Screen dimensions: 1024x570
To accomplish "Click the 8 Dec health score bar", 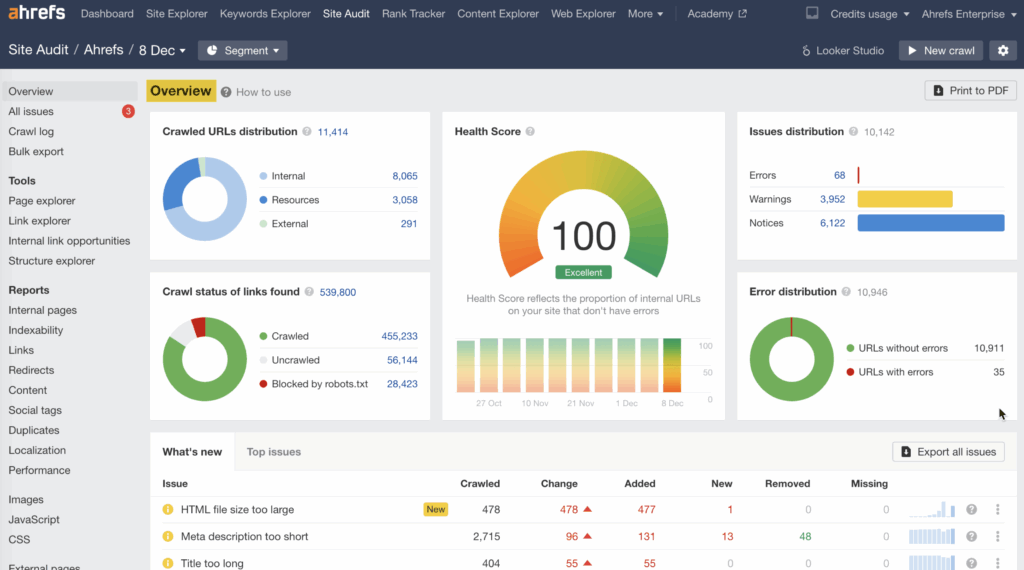I will coord(671,365).
